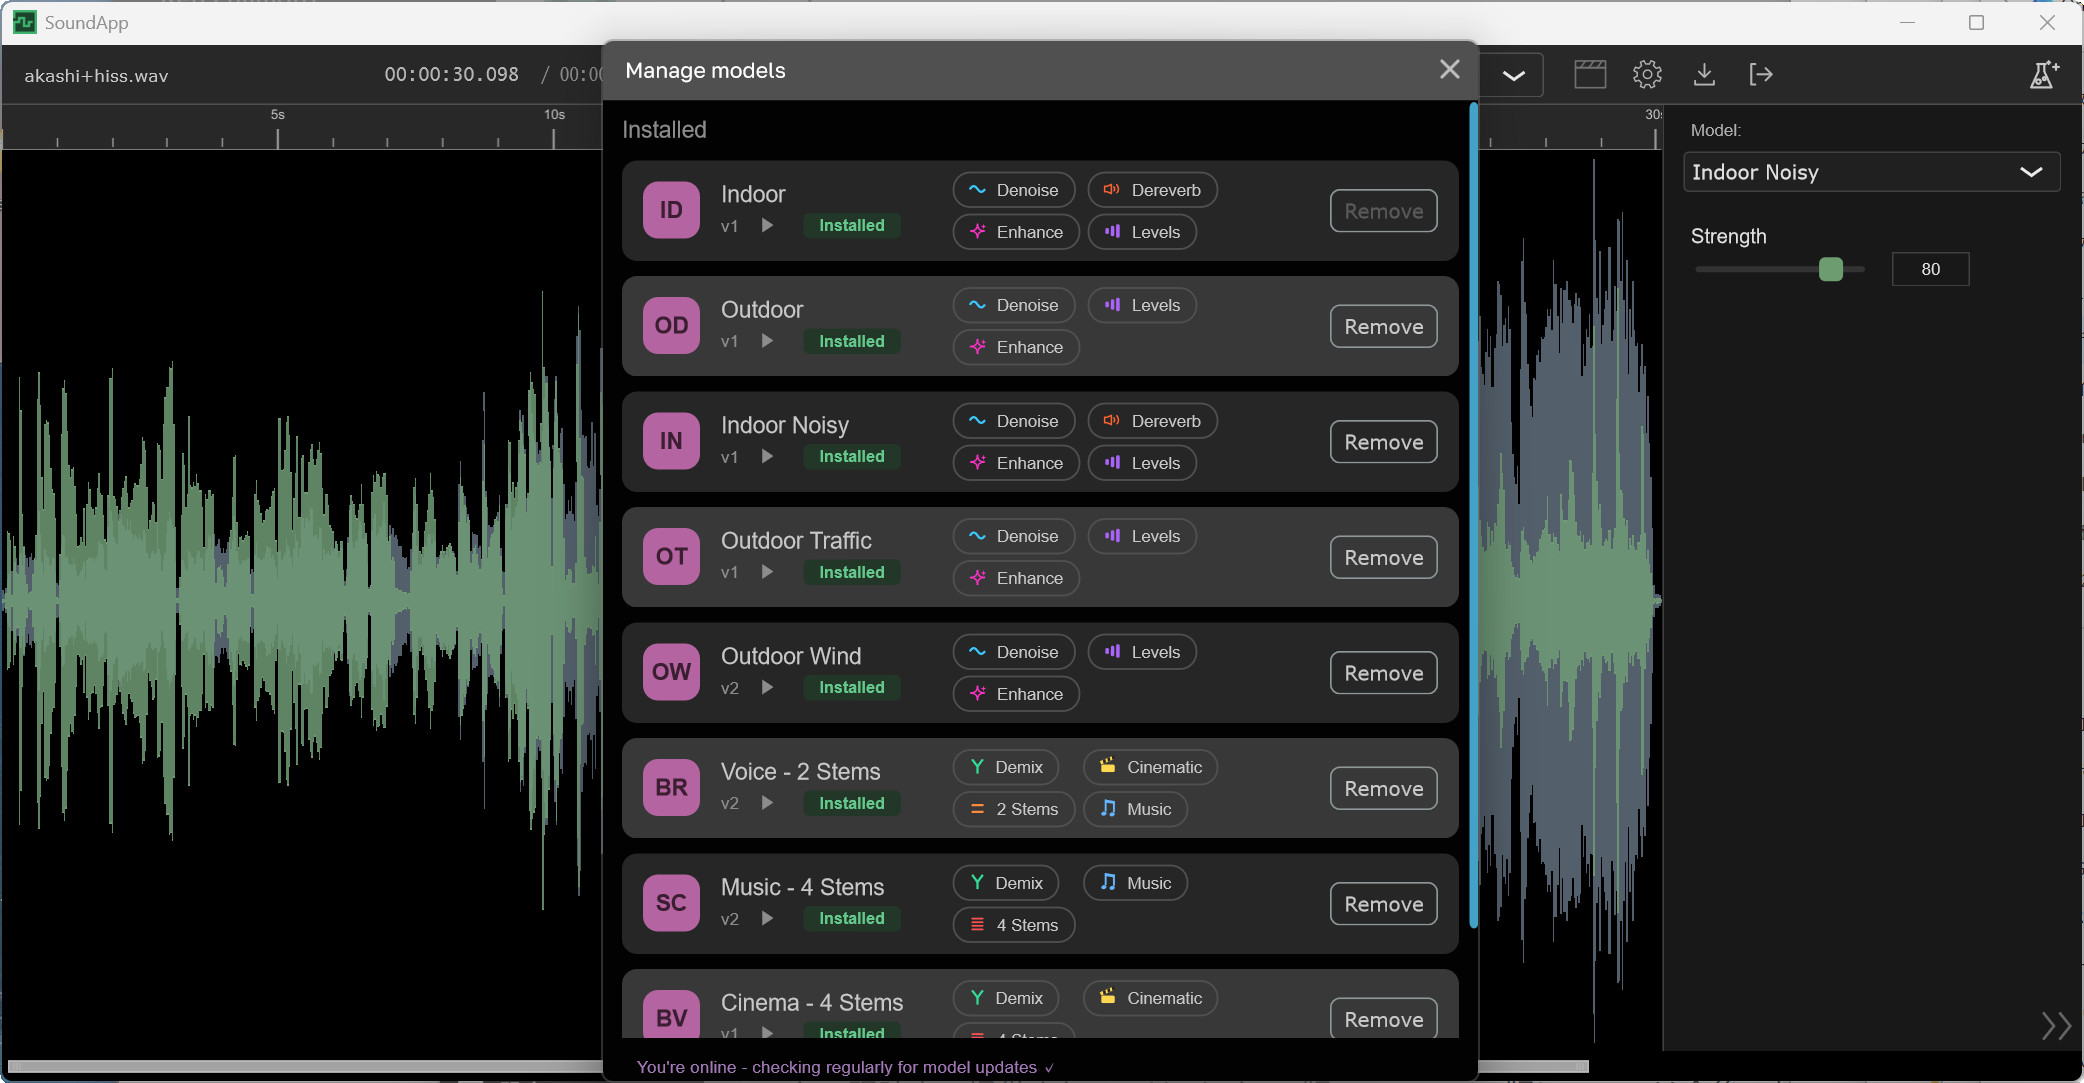Click the Dereverb tag on Indoor Noisy
The width and height of the screenshot is (2084, 1083).
click(x=1152, y=421)
